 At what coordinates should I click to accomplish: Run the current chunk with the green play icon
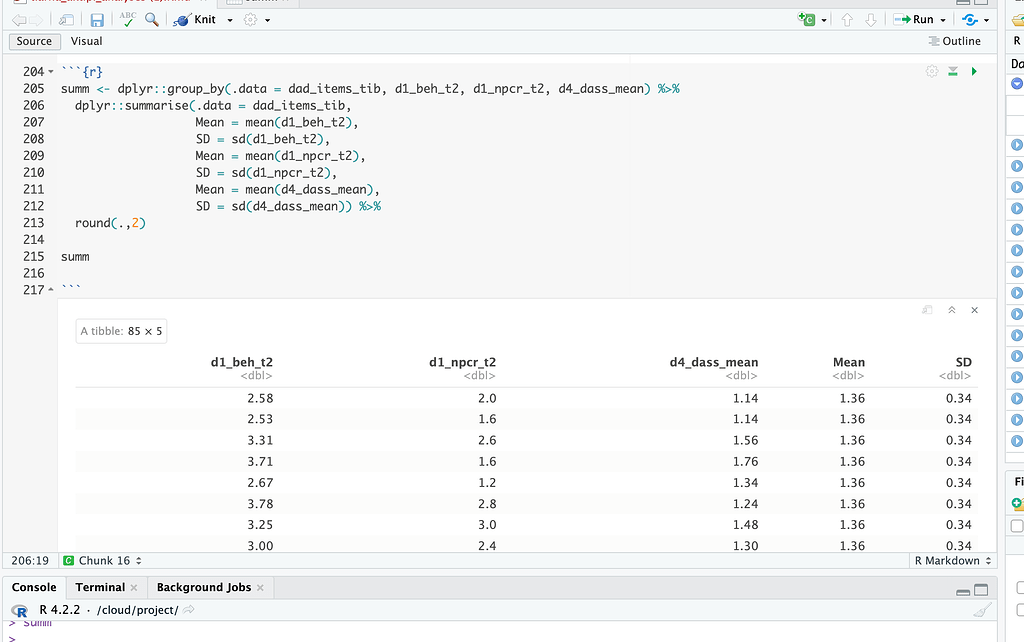click(974, 71)
